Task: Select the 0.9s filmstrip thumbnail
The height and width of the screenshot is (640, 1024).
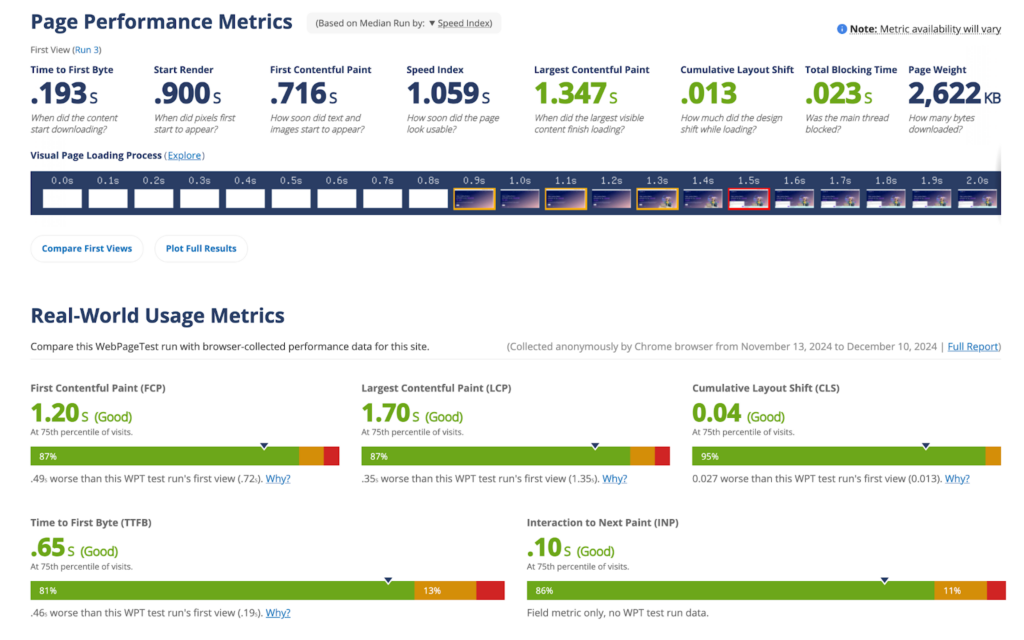Action: pos(474,198)
